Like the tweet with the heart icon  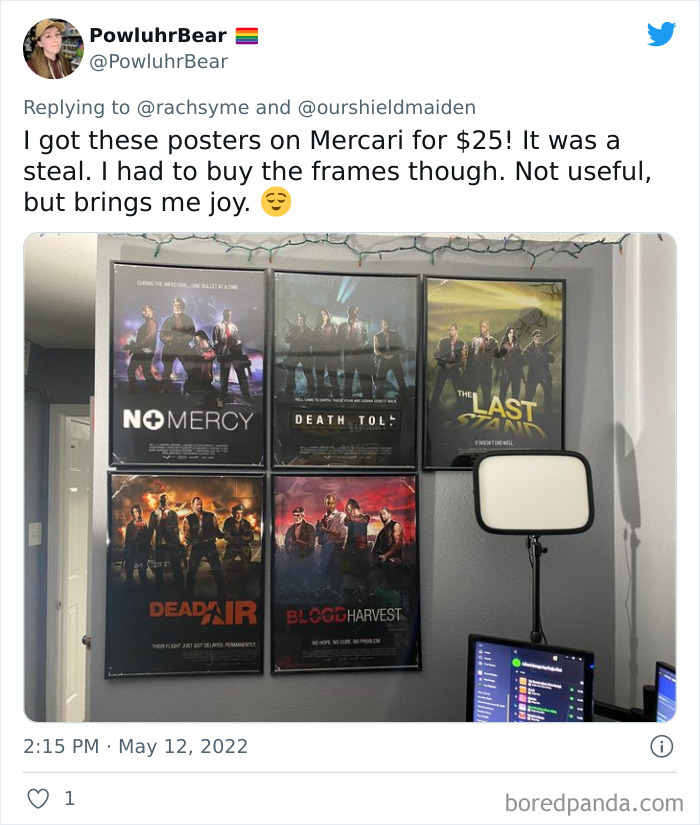[38, 799]
